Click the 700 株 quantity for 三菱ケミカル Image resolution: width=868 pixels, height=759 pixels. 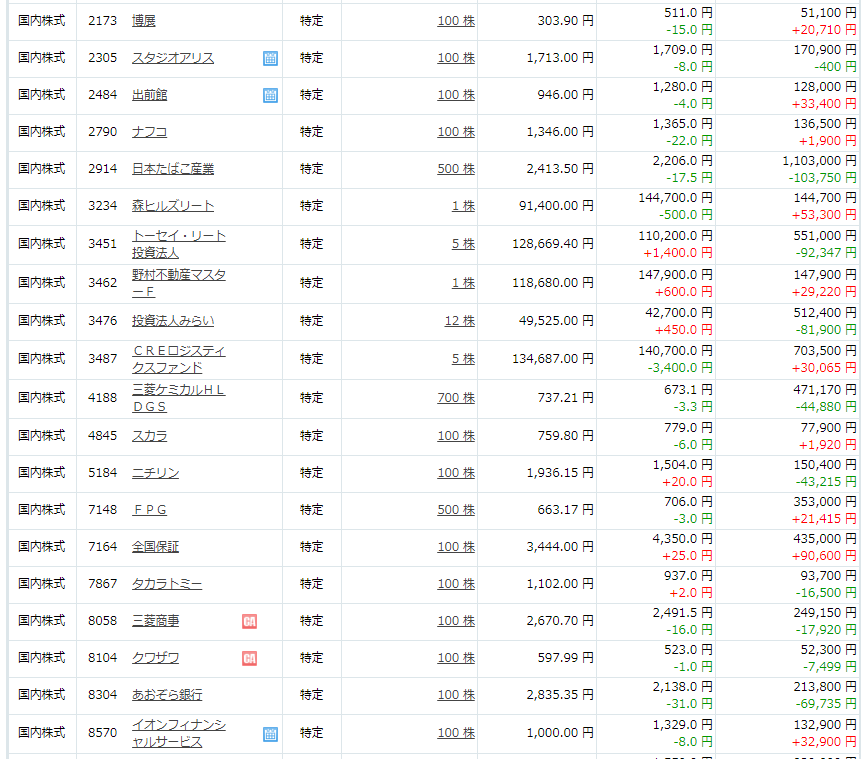click(x=456, y=398)
